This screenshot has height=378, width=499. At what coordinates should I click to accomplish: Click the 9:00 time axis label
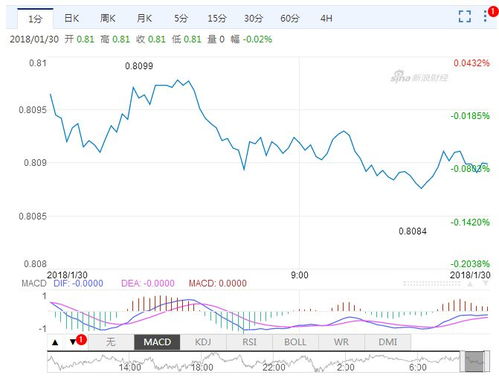pyautogui.click(x=299, y=275)
